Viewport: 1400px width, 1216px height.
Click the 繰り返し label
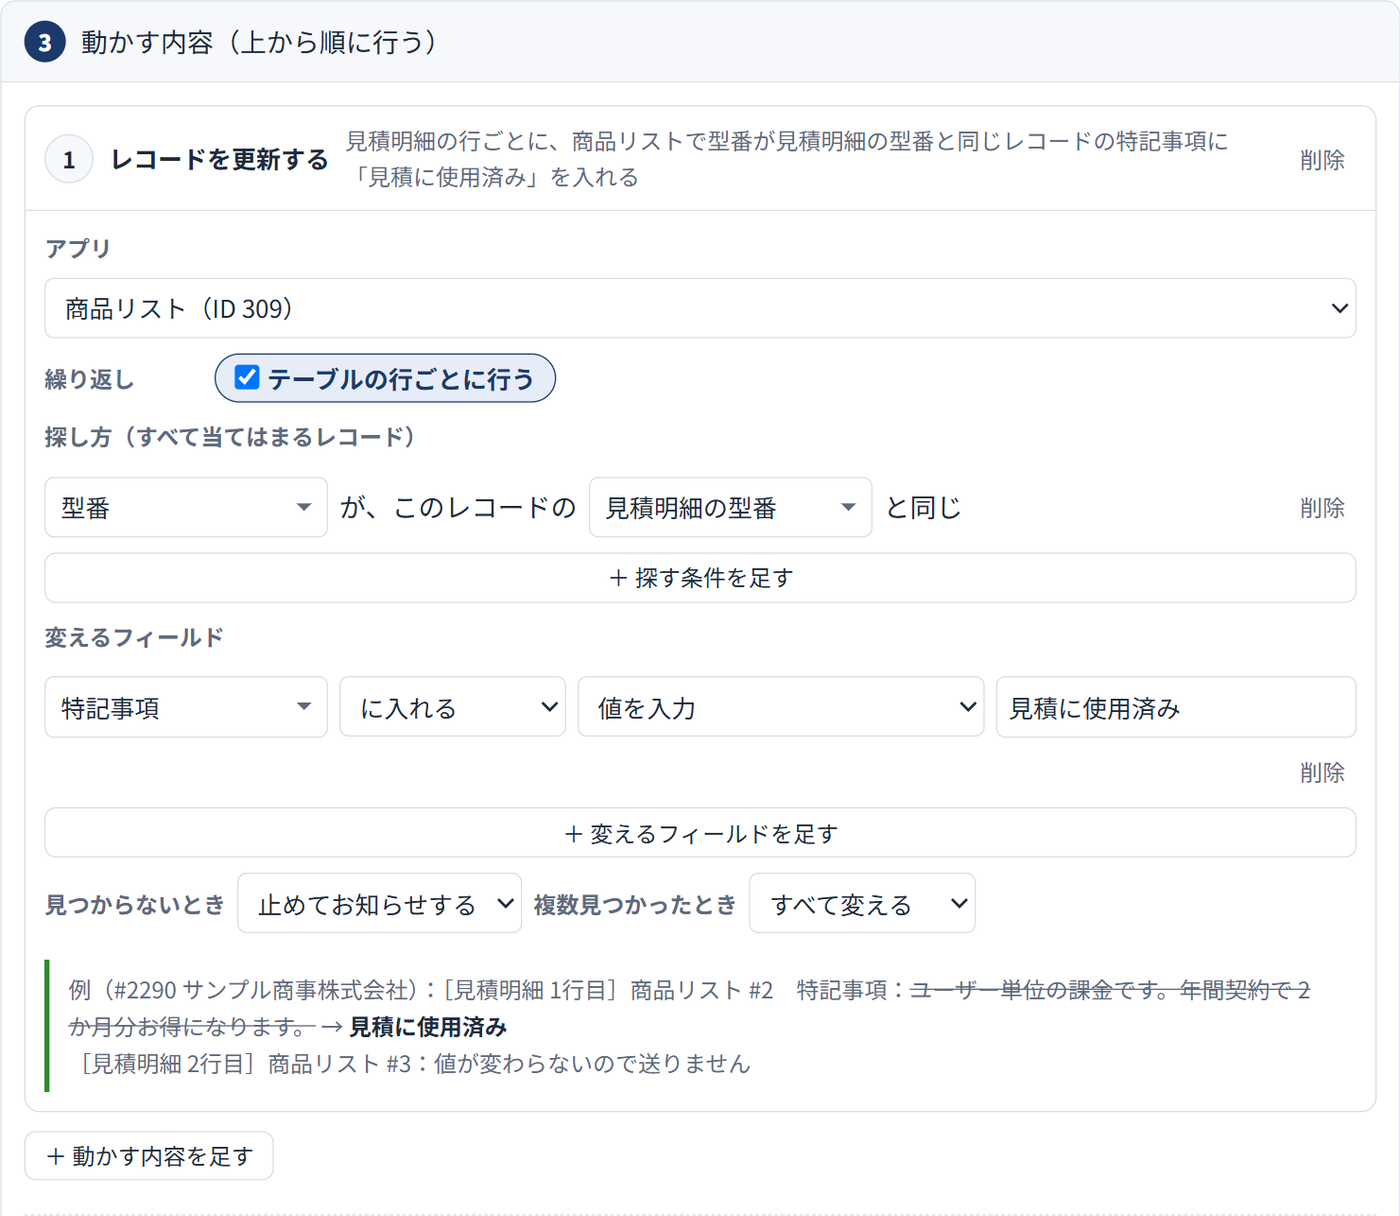click(x=89, y=379)
